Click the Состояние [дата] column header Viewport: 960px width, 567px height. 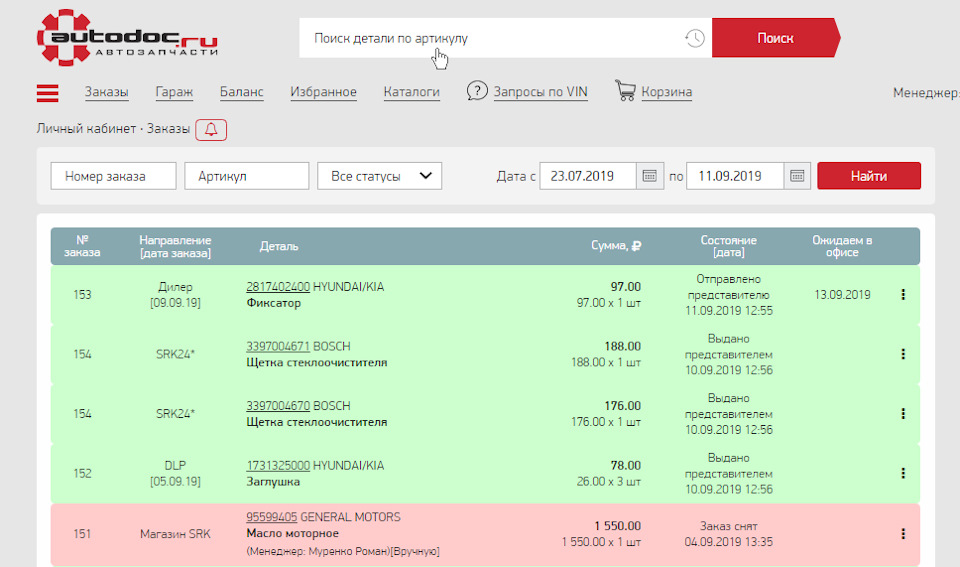[729, 246]
